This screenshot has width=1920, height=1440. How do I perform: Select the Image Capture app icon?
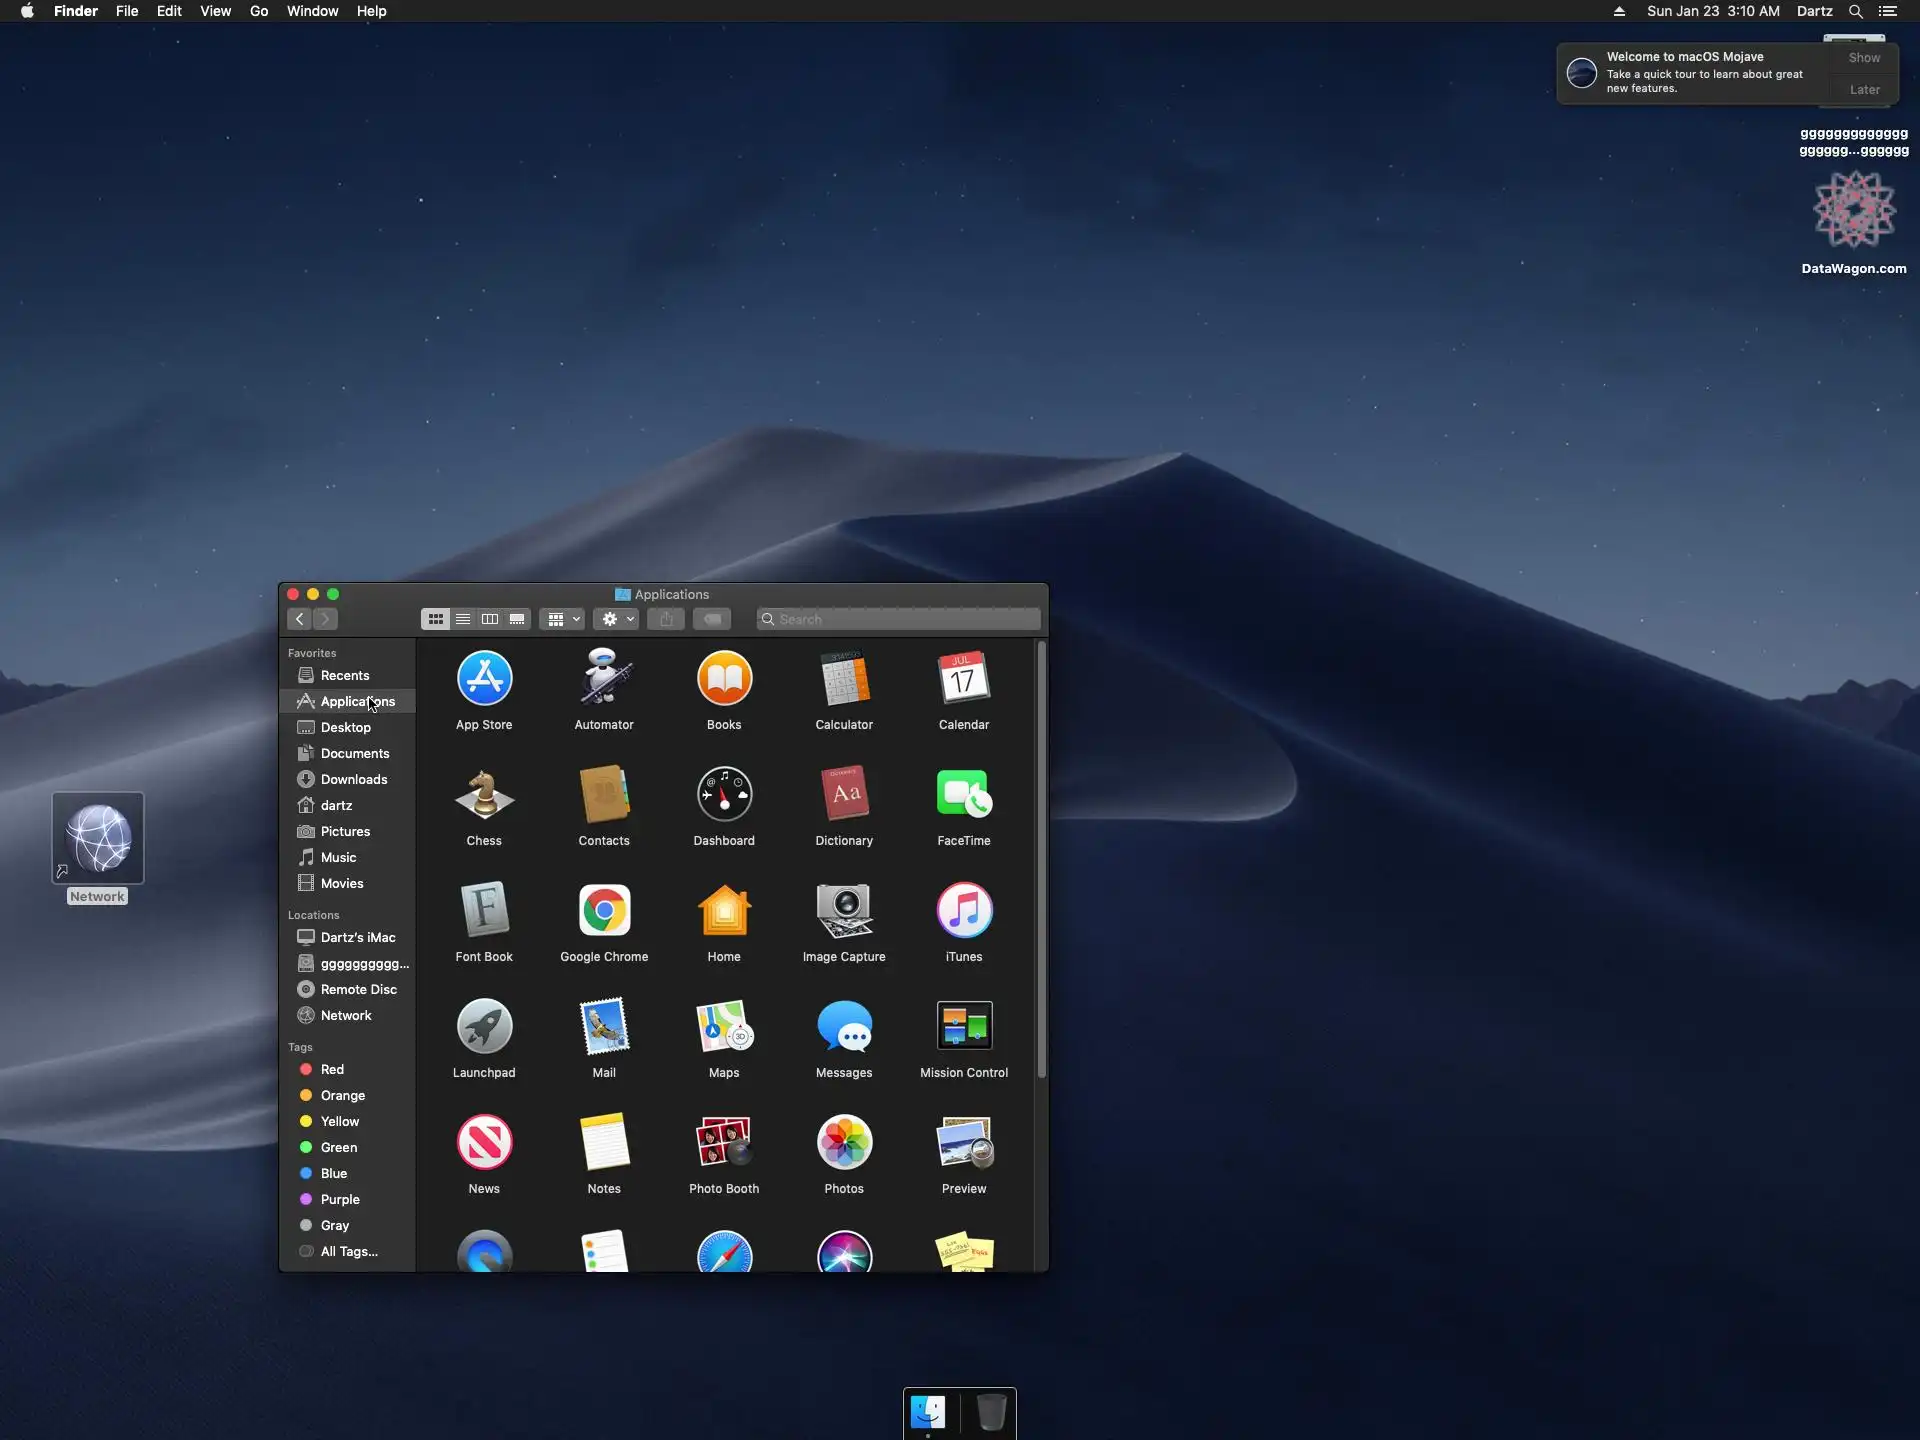844,911
